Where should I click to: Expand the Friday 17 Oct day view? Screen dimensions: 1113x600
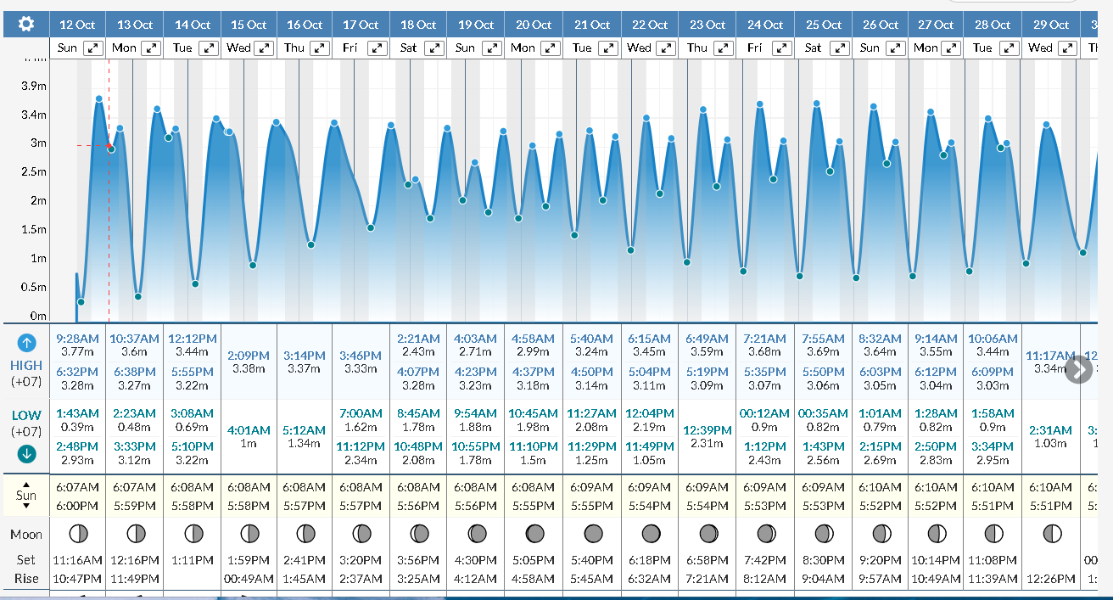pos(378,48)
